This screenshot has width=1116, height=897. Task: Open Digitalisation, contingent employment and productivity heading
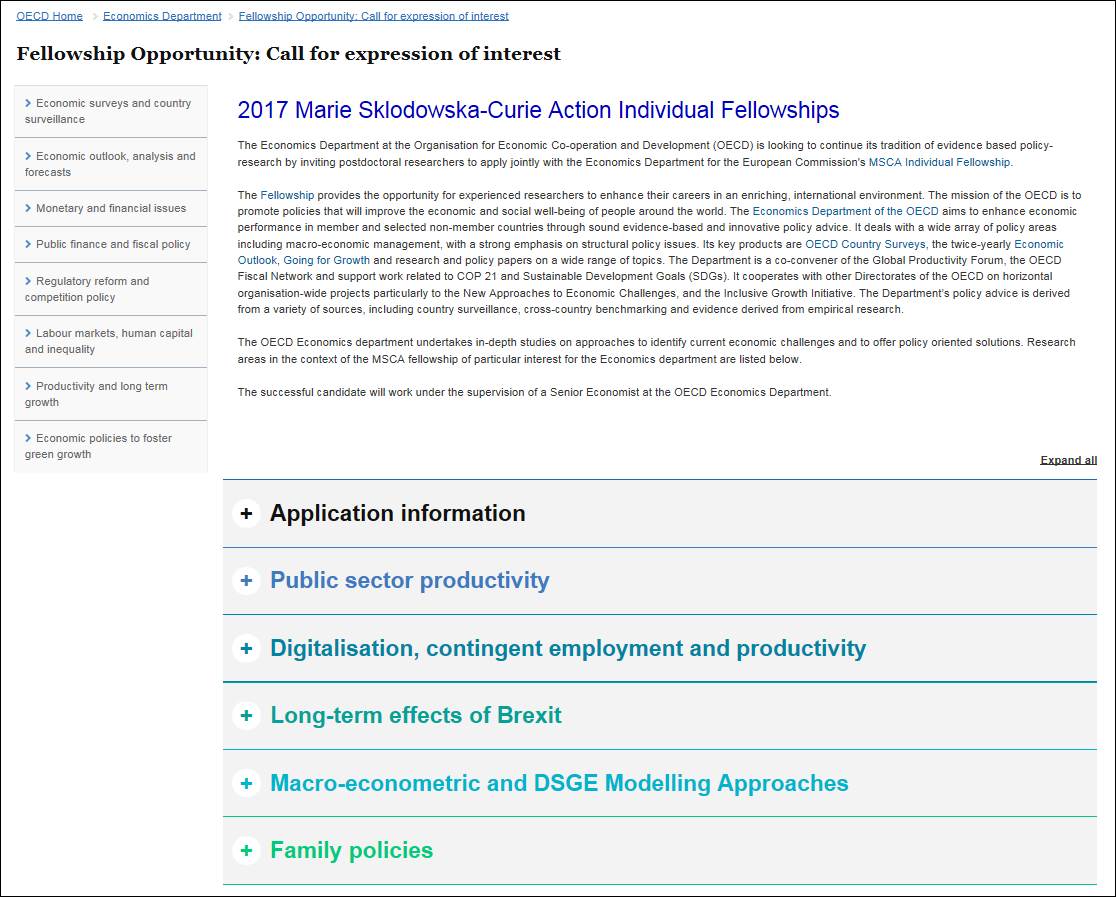[x=568, y=649]
